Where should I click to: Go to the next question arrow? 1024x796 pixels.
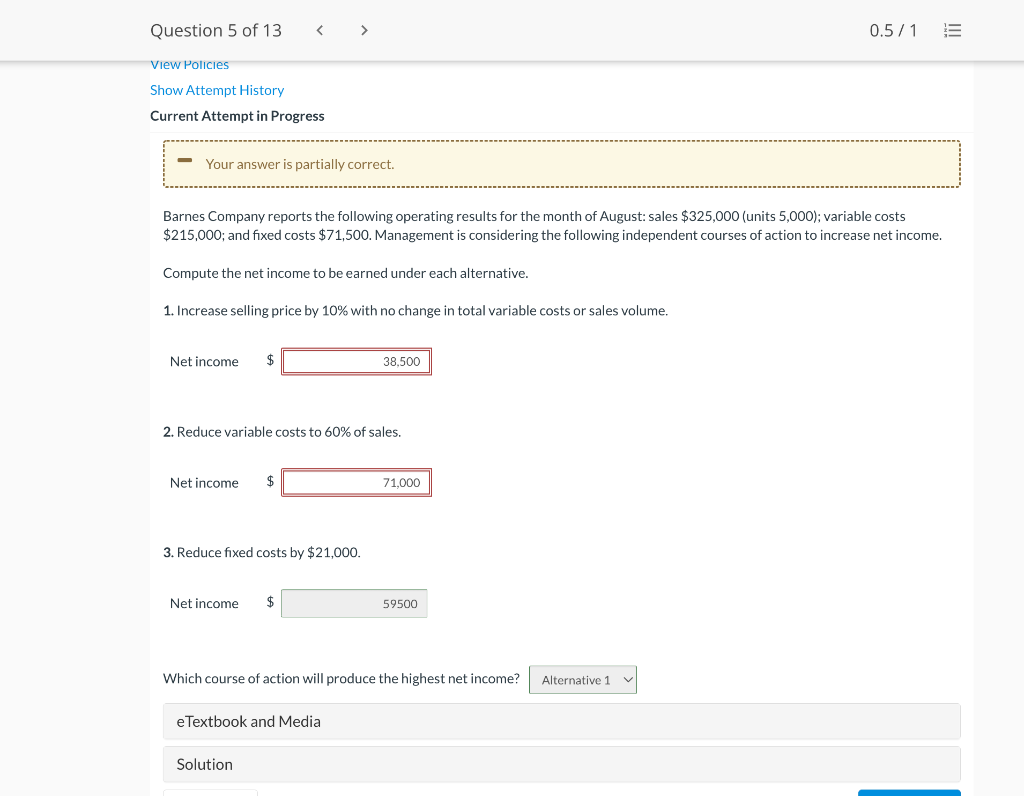point(364,30)
